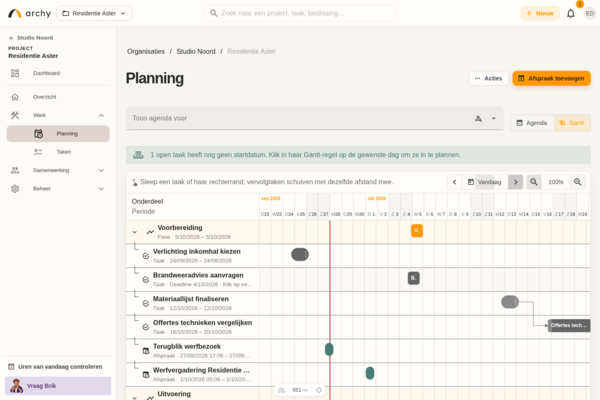This screenshot has width=600, height=400.
Task: Click Materiaallijst finaliseren Gantt bar
Action: pos(510,302)
